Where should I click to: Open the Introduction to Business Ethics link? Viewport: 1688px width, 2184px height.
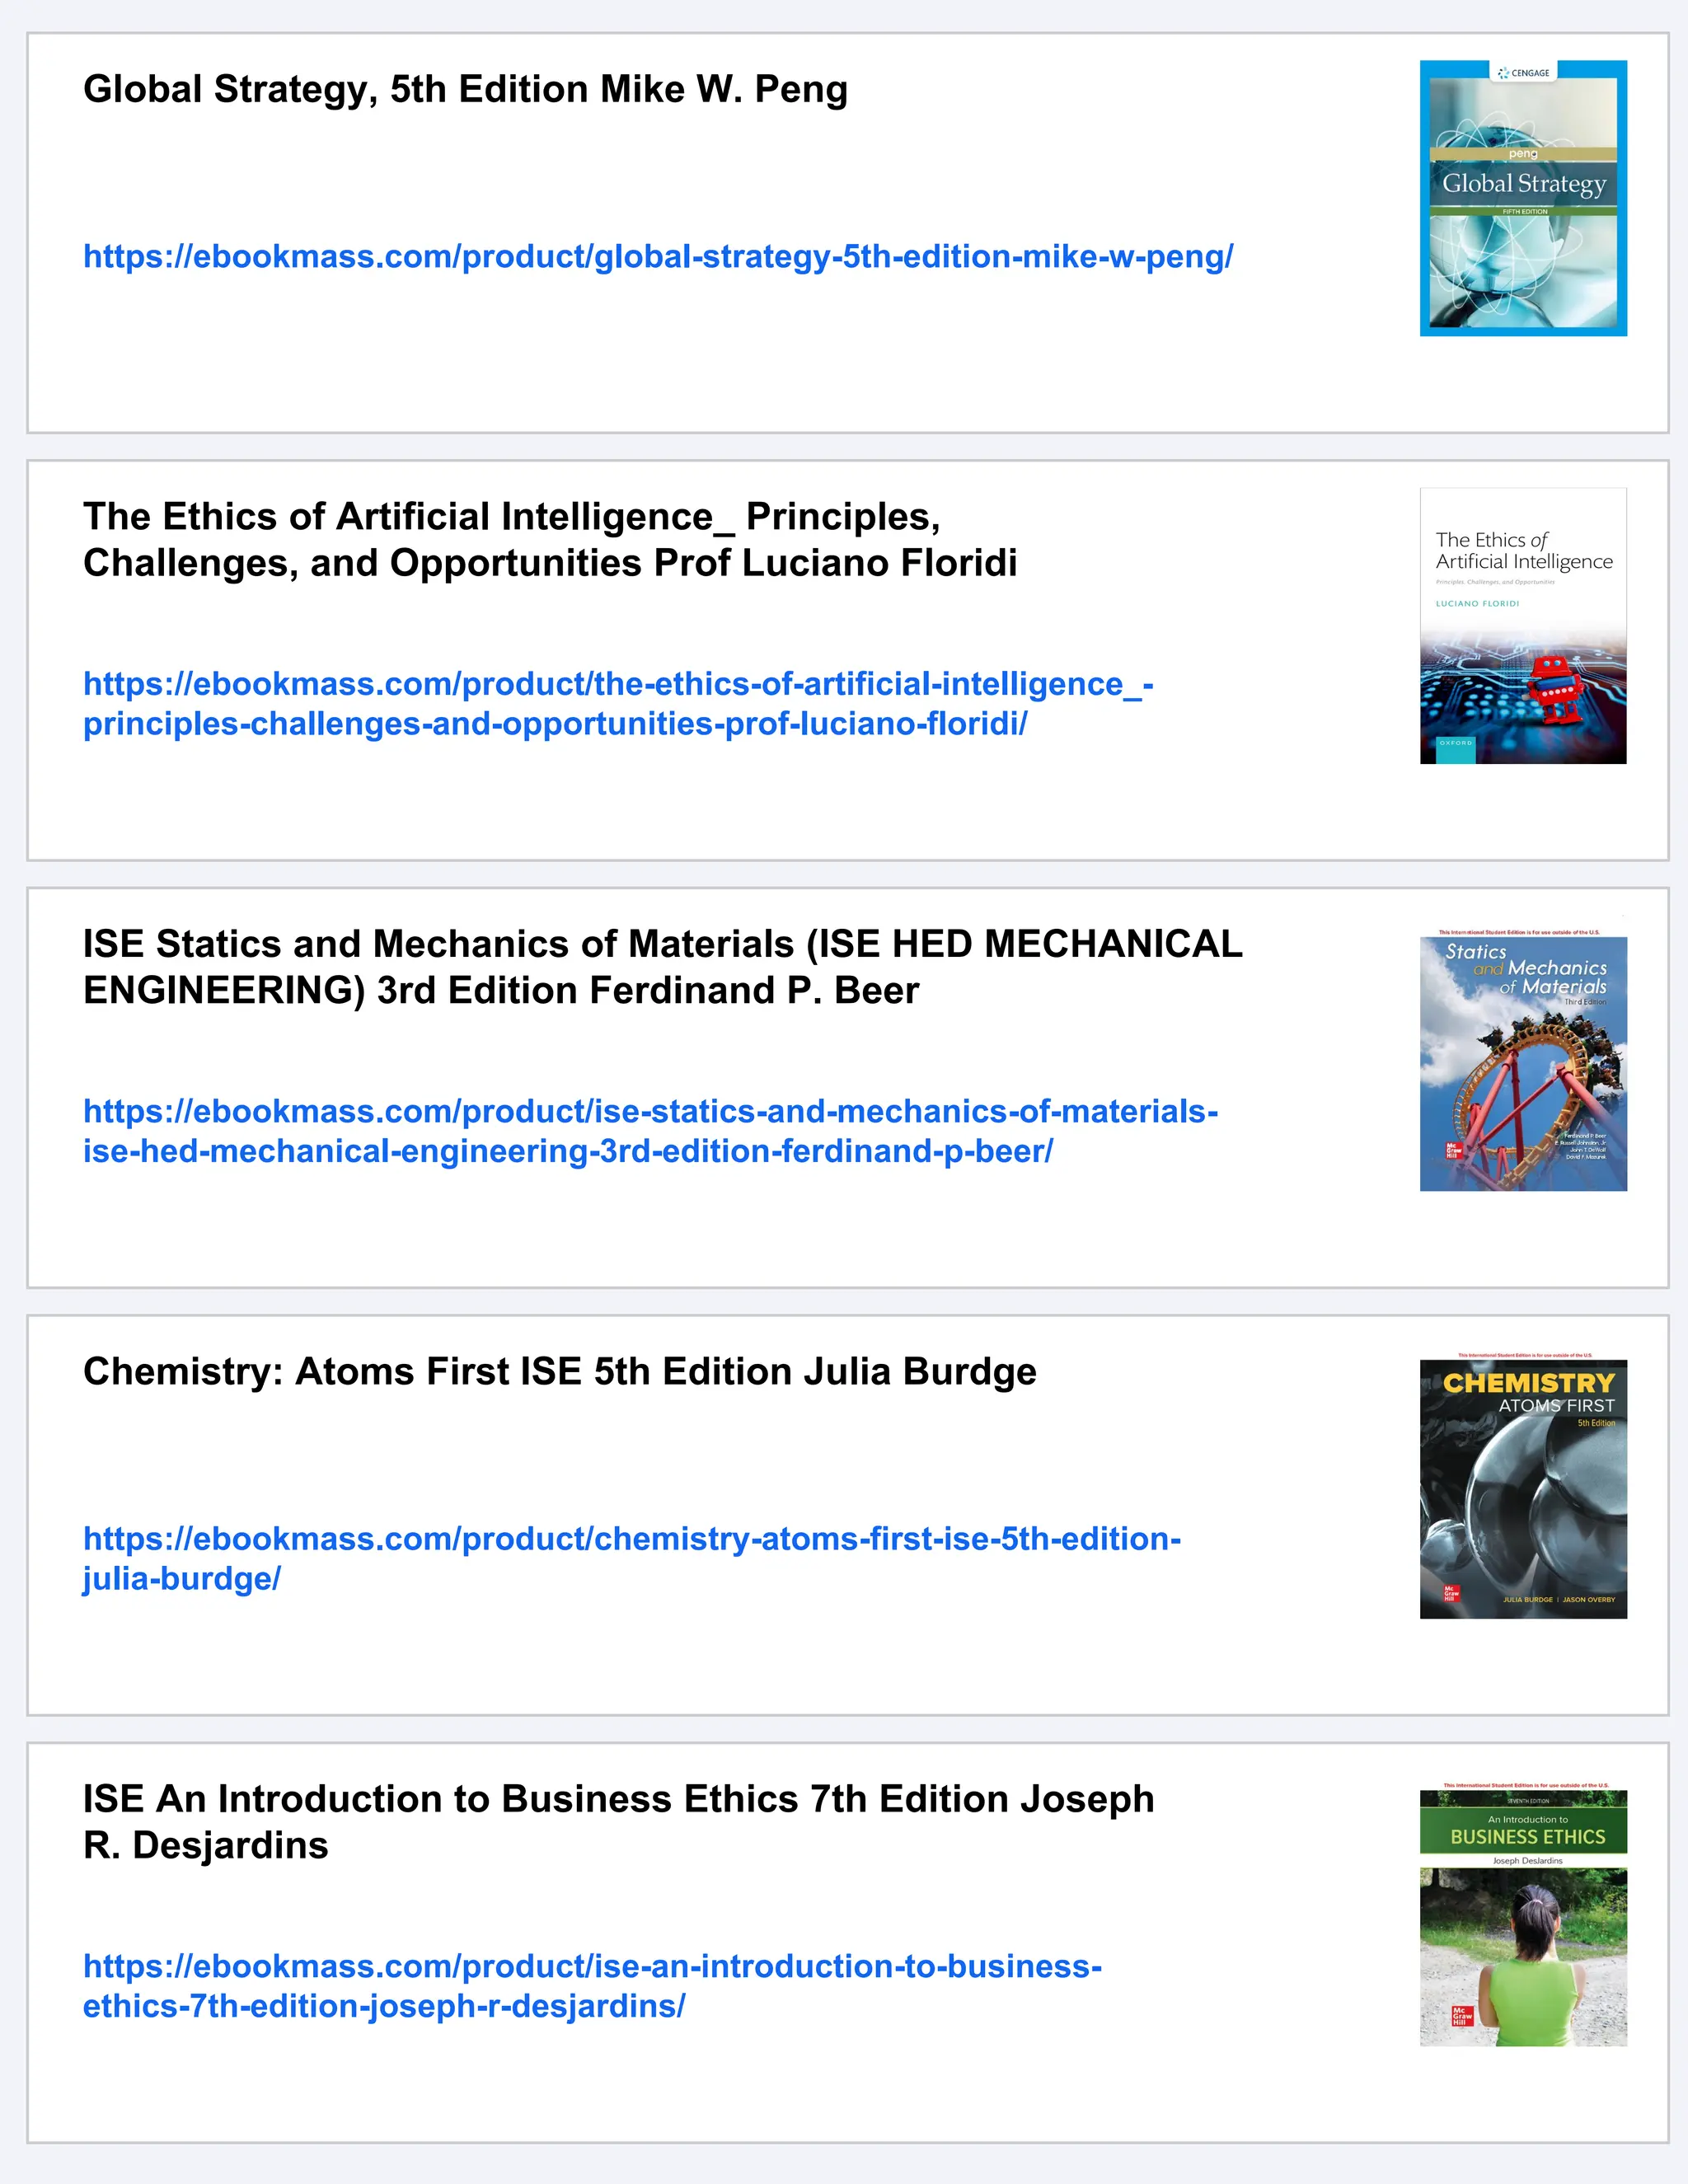pos(592,1986)
